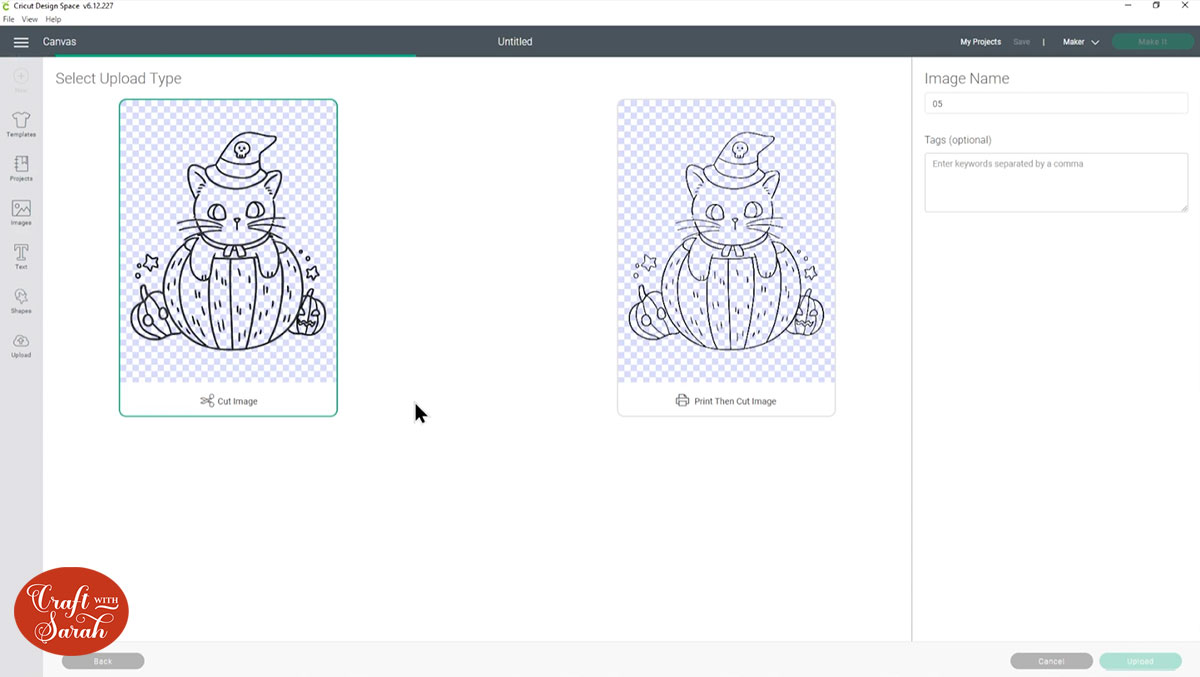Viewport: 1200px width, 677px height.
Task: Click the Back button
Action: pyautogui.click(x=103, y=661)
